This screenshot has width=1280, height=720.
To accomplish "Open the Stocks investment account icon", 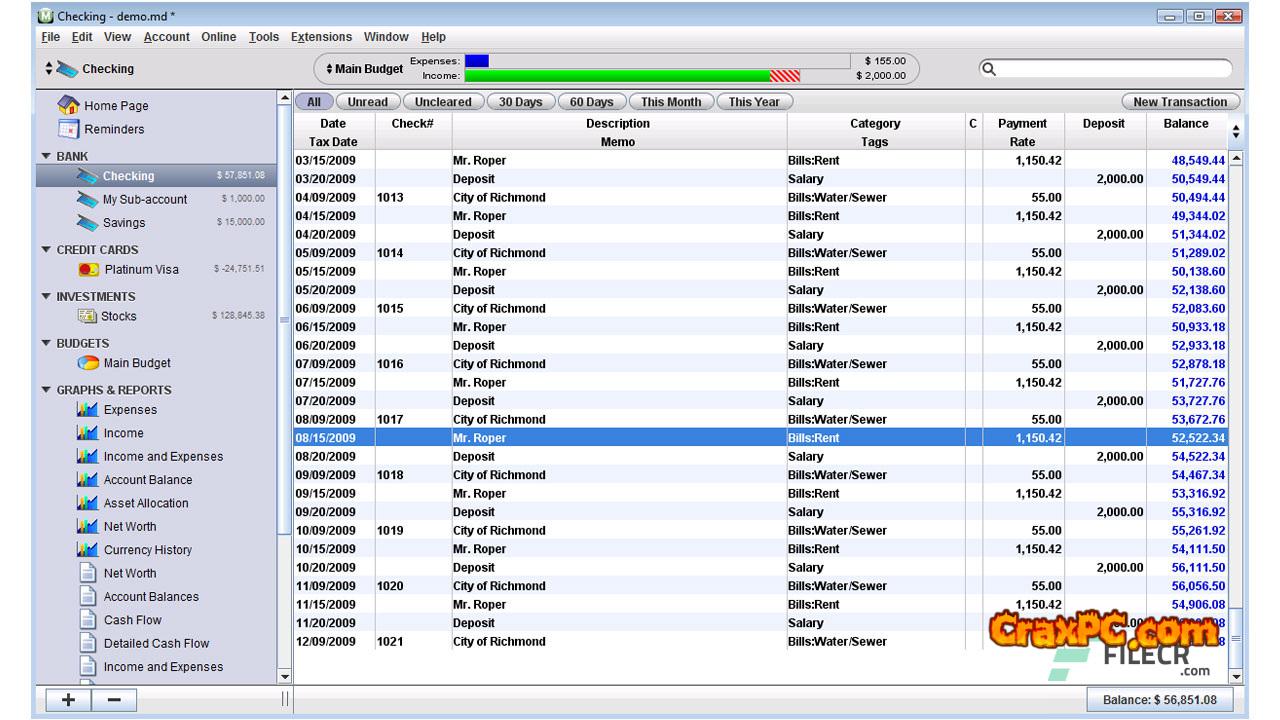I will [87, 316].
